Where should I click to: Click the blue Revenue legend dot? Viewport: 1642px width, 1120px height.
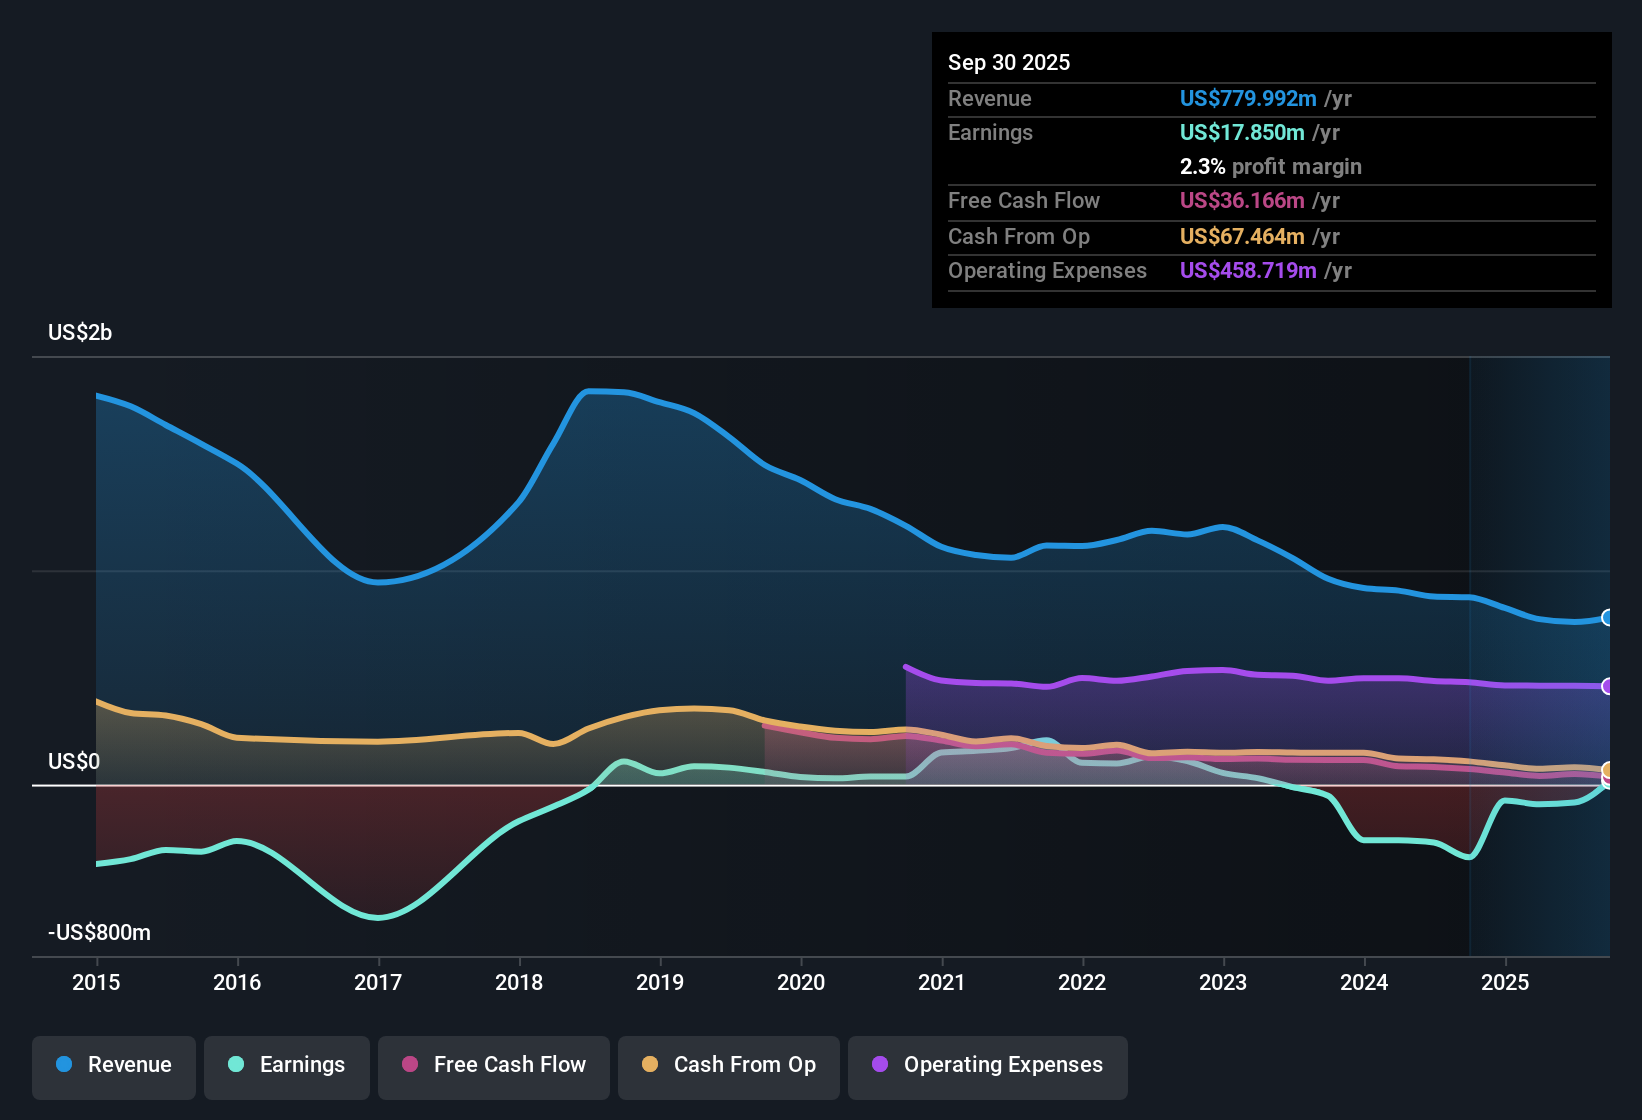[63, 1066]
